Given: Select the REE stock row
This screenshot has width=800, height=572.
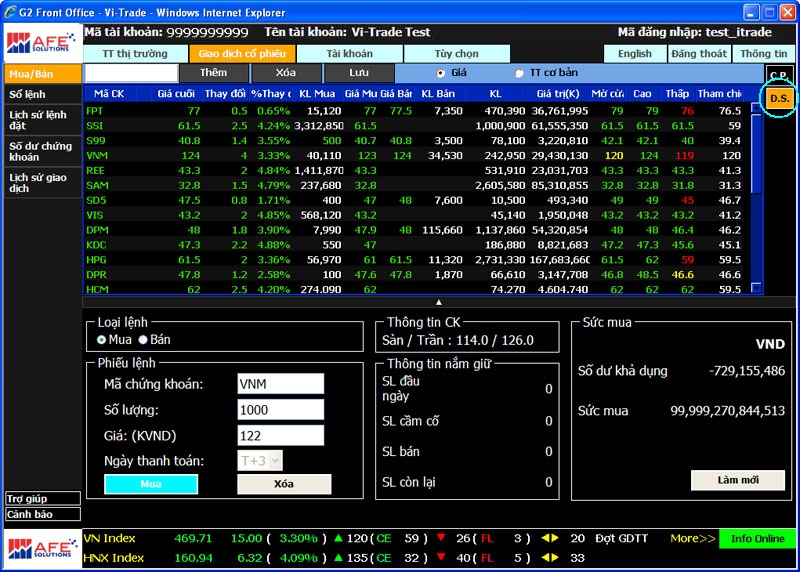Looking at the screenshot, I should click(416, 170).
